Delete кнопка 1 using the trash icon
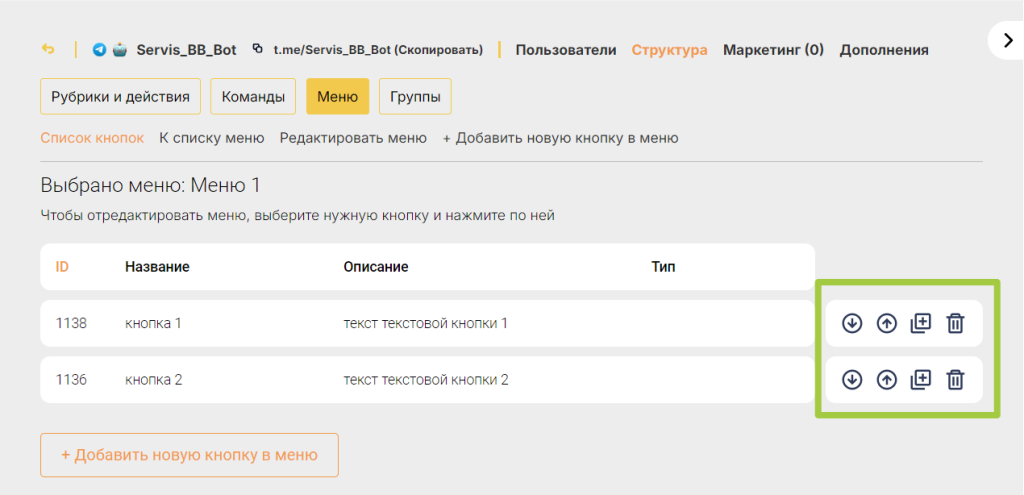 tap(955, 323)
